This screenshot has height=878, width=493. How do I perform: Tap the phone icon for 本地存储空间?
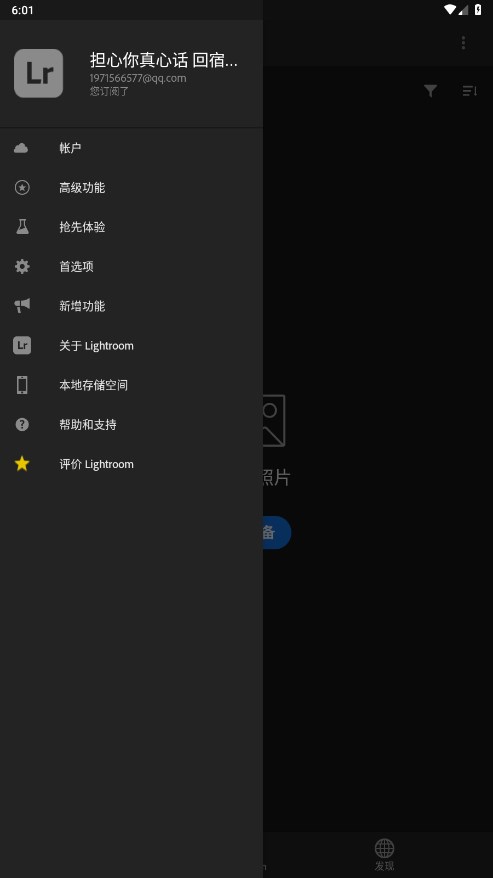[x=22, y=385]
